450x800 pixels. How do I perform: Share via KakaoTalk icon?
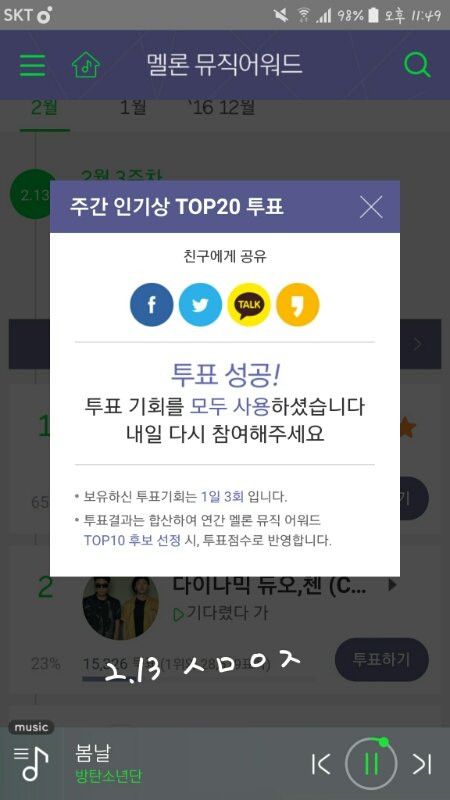(x=249, y=305)
